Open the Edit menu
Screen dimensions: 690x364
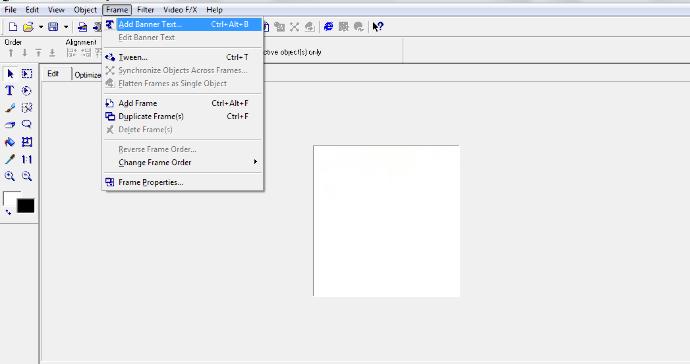[32, 10]
